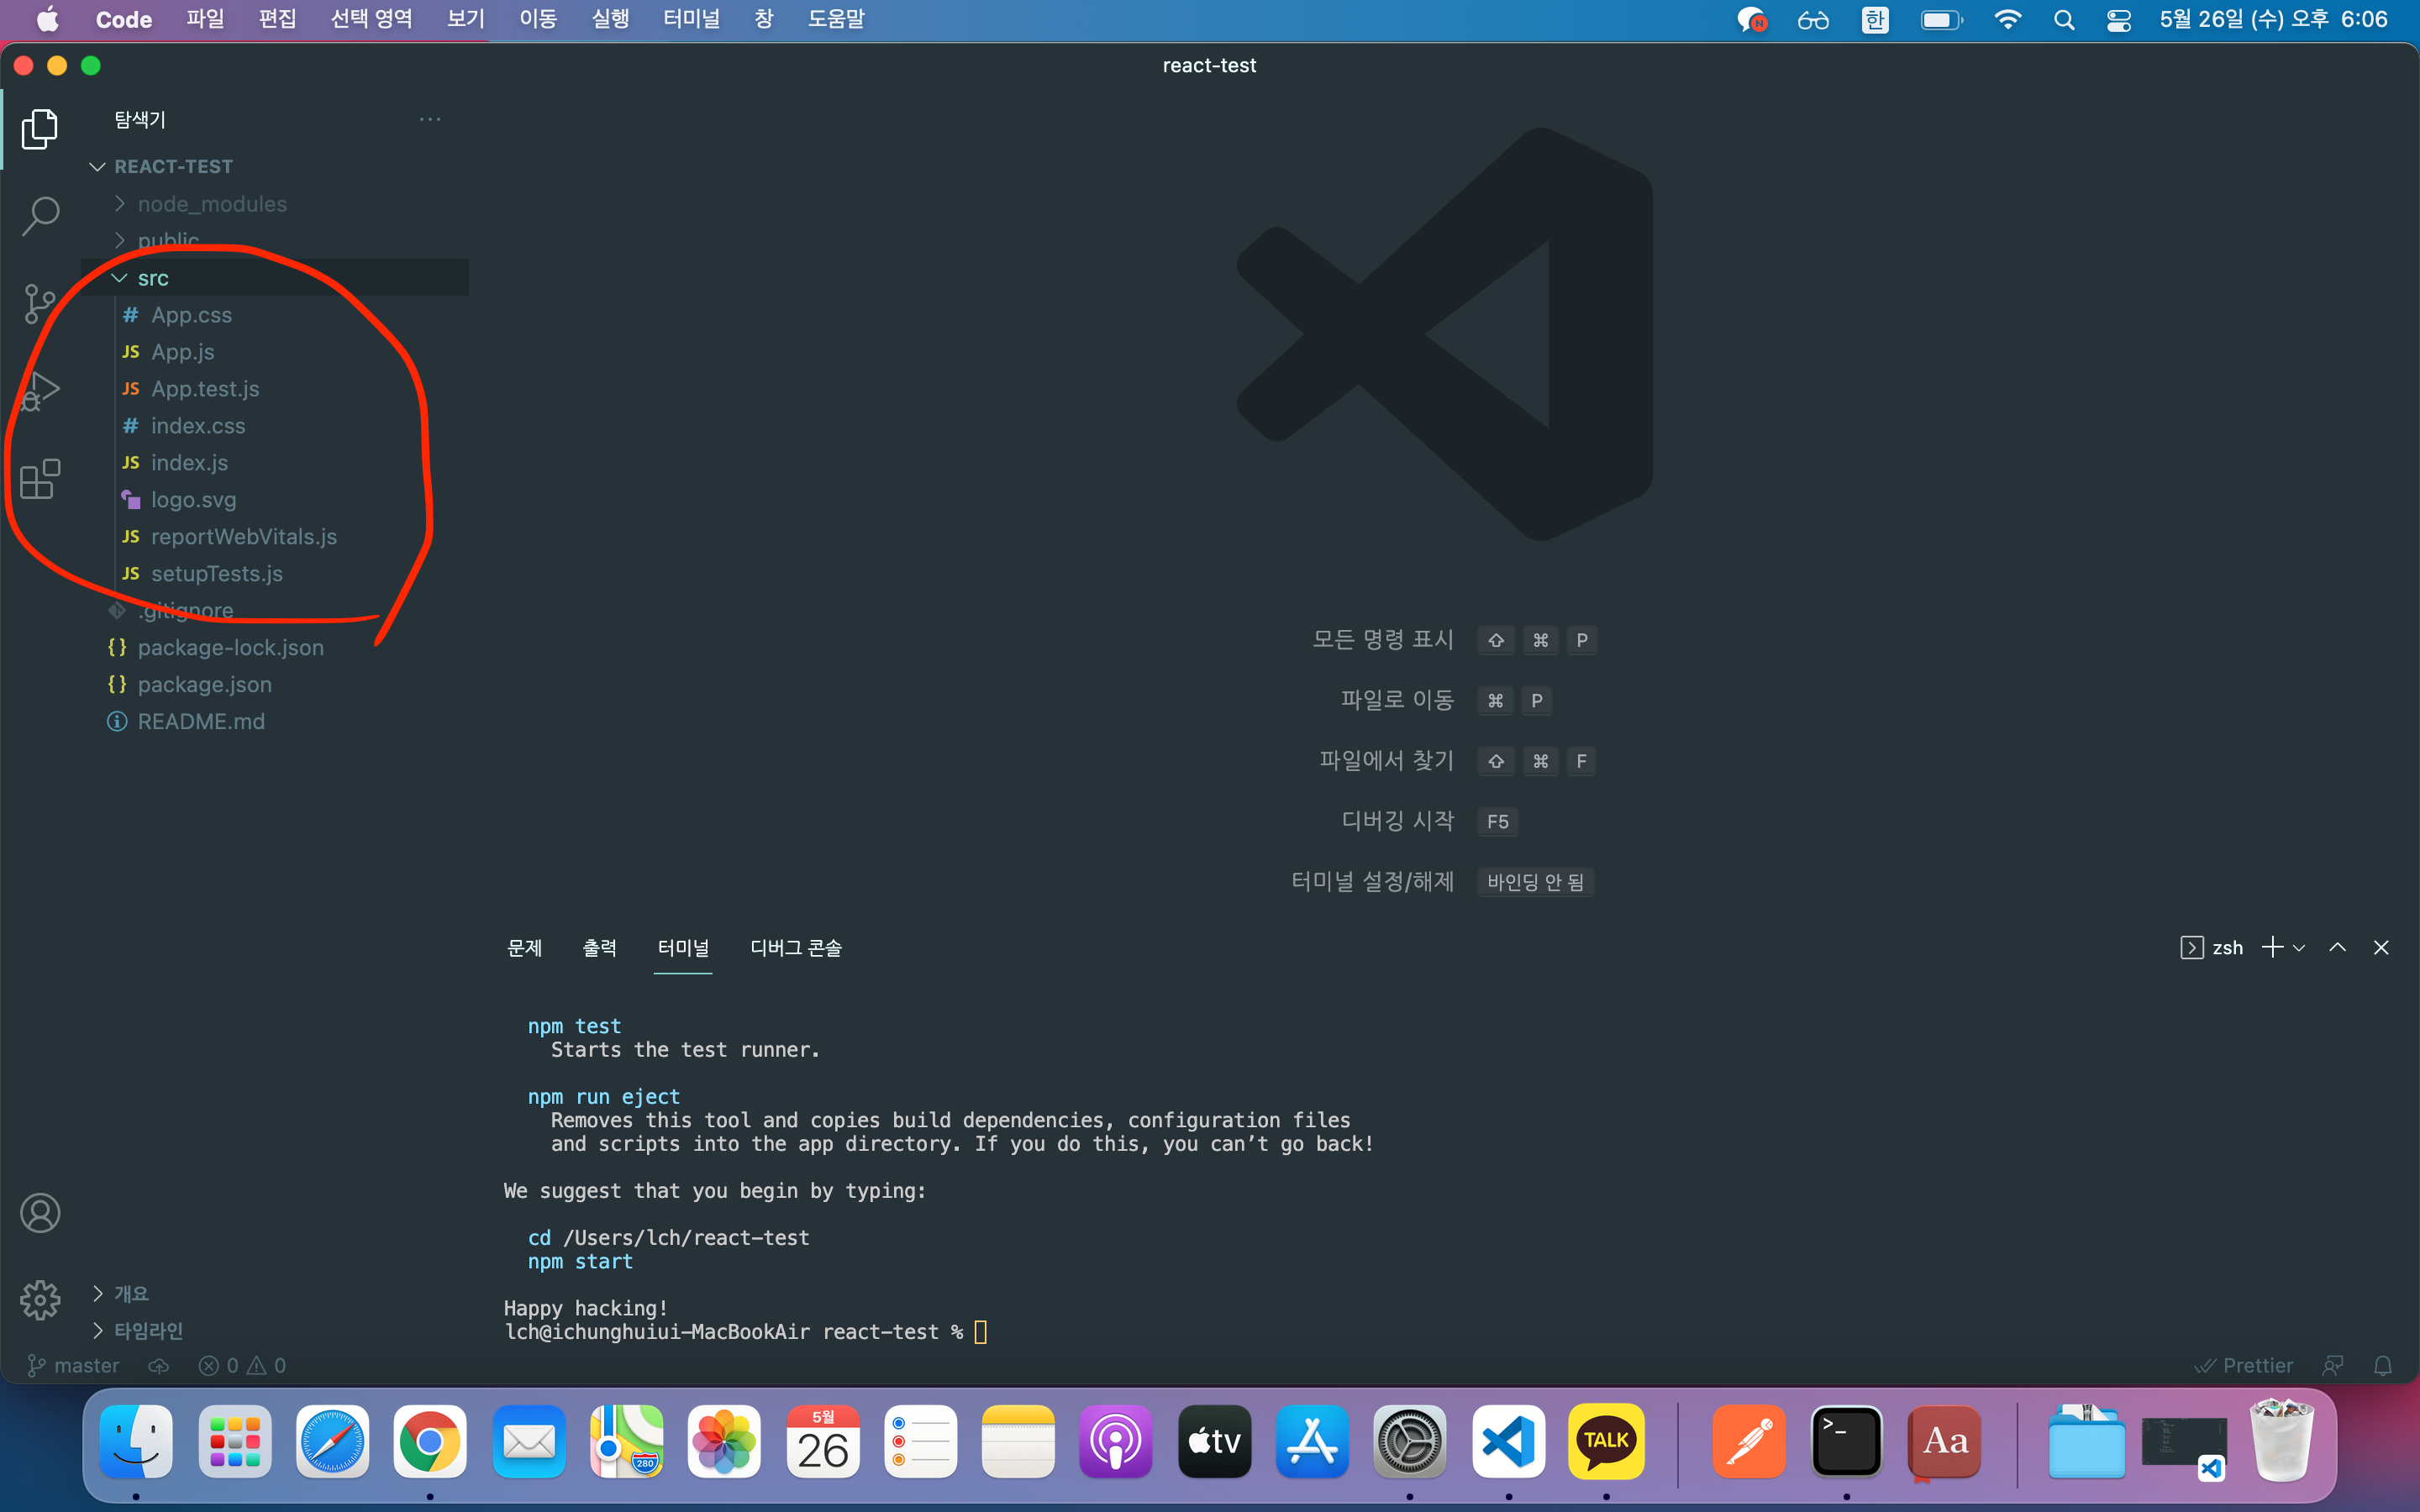The height and width of the screenshot is (1512, 2420).
Task: Open the Explorer view in activity bar
Action: [40, 129]
